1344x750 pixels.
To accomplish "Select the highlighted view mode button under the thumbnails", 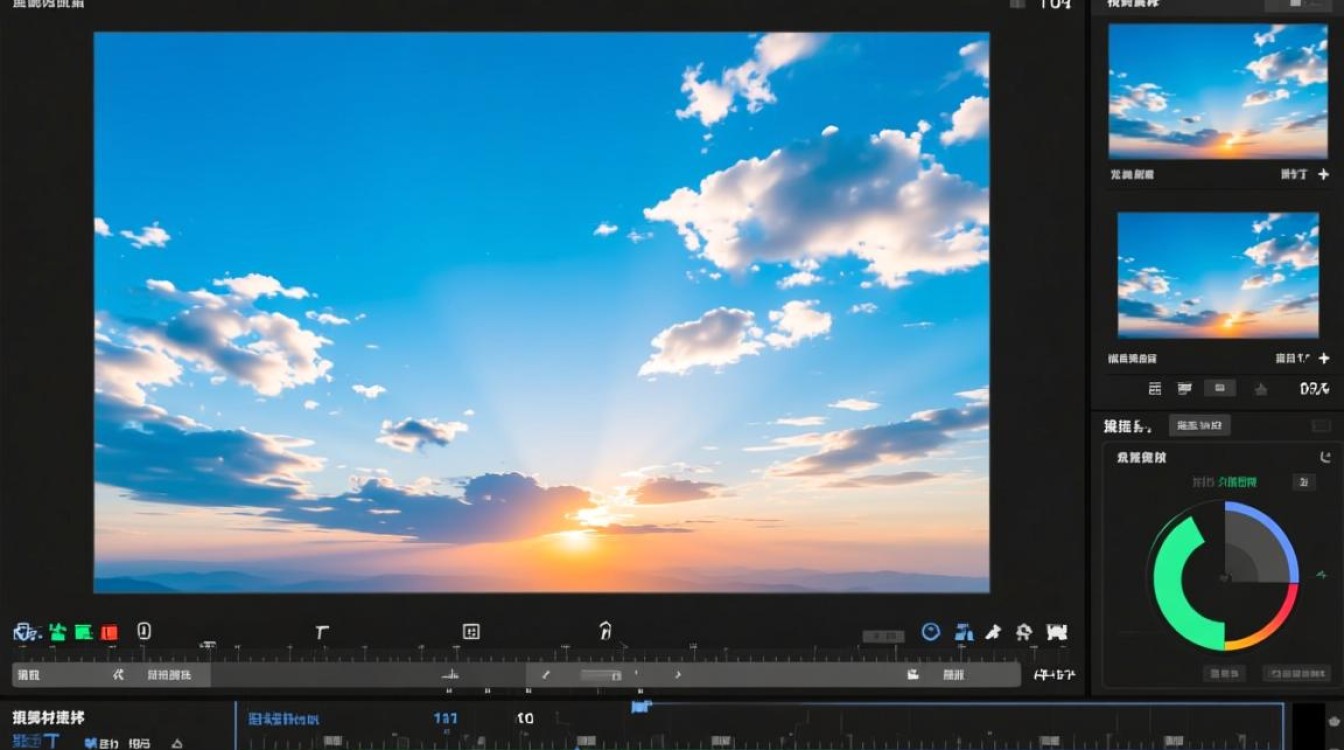I will coord(1219,388).
